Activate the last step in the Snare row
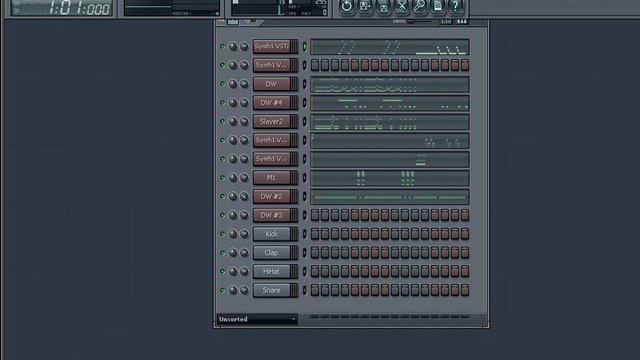640x360 pixels. pos(465,290)
